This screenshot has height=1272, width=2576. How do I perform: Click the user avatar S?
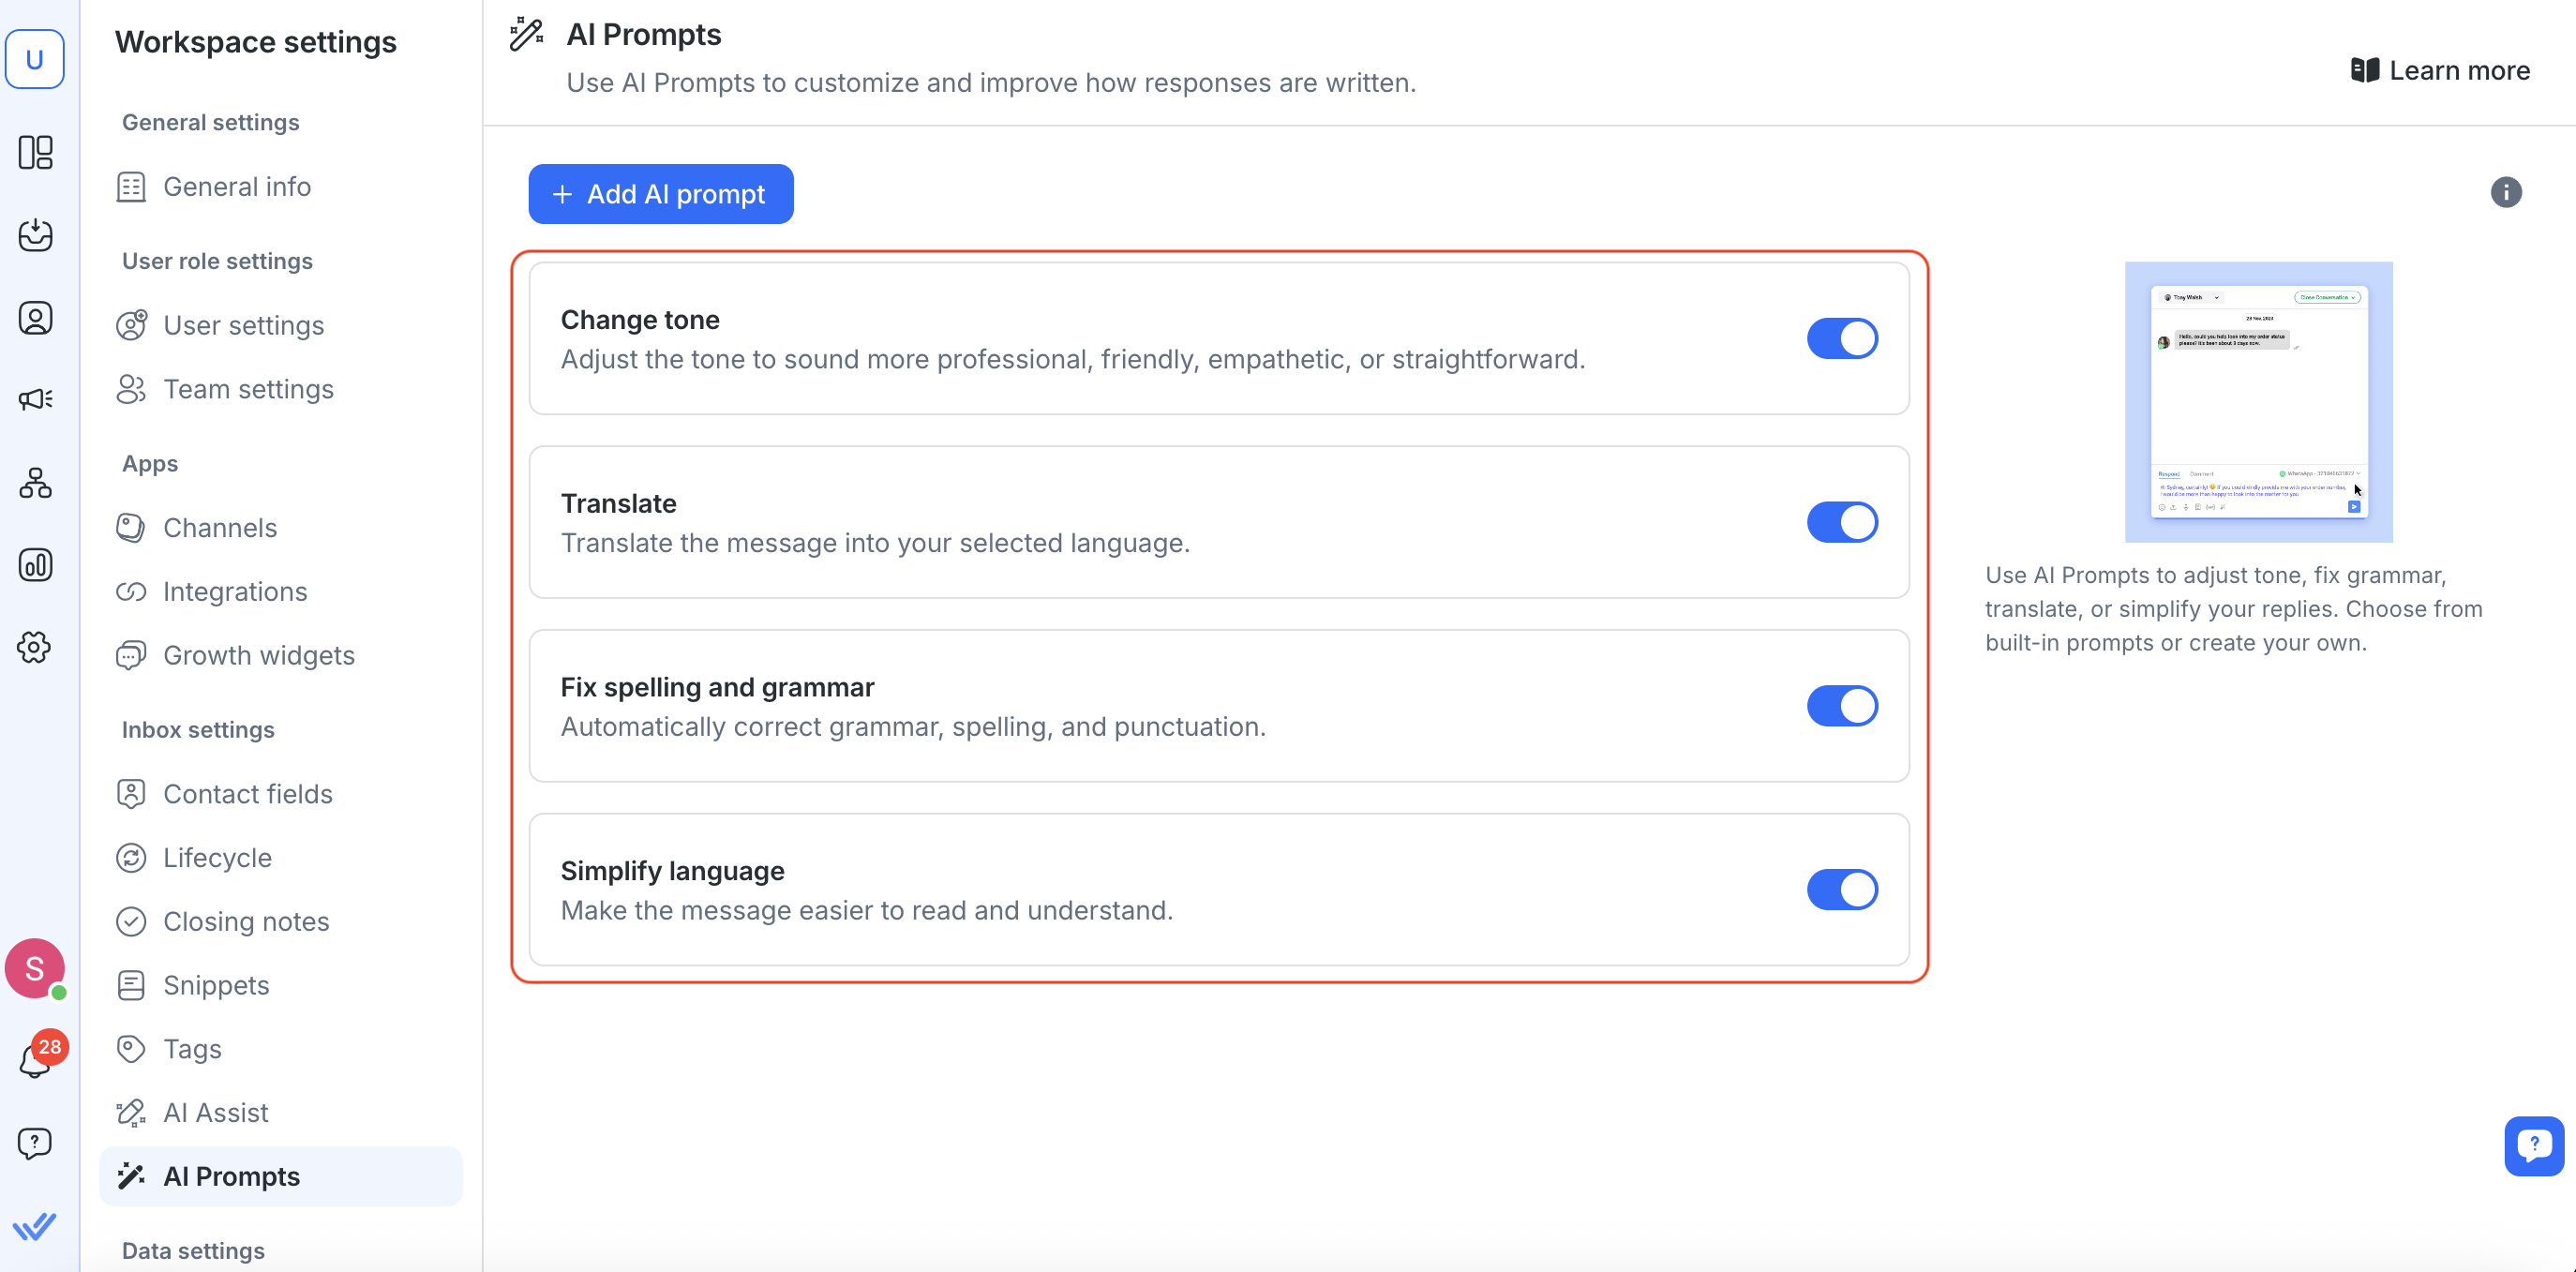click(35, 967)
